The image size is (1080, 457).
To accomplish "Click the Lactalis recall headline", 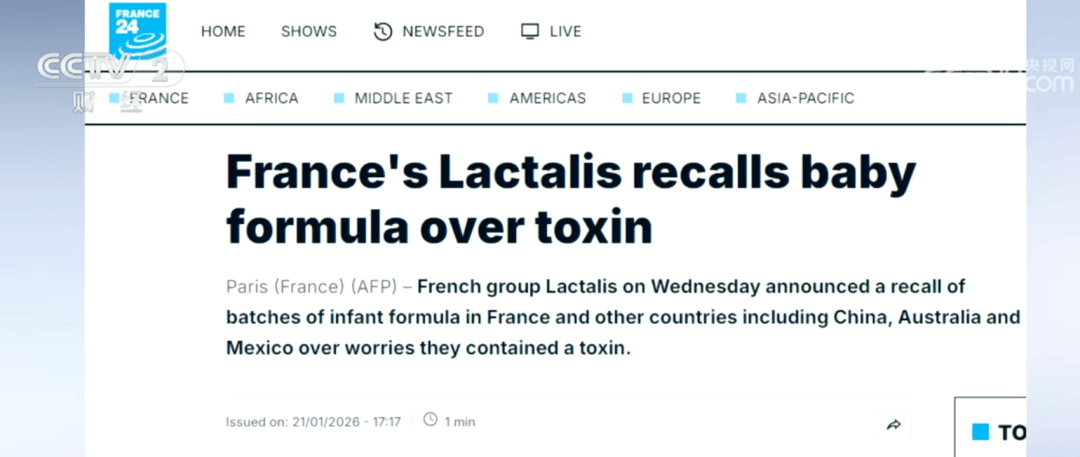I will point(570,200).
